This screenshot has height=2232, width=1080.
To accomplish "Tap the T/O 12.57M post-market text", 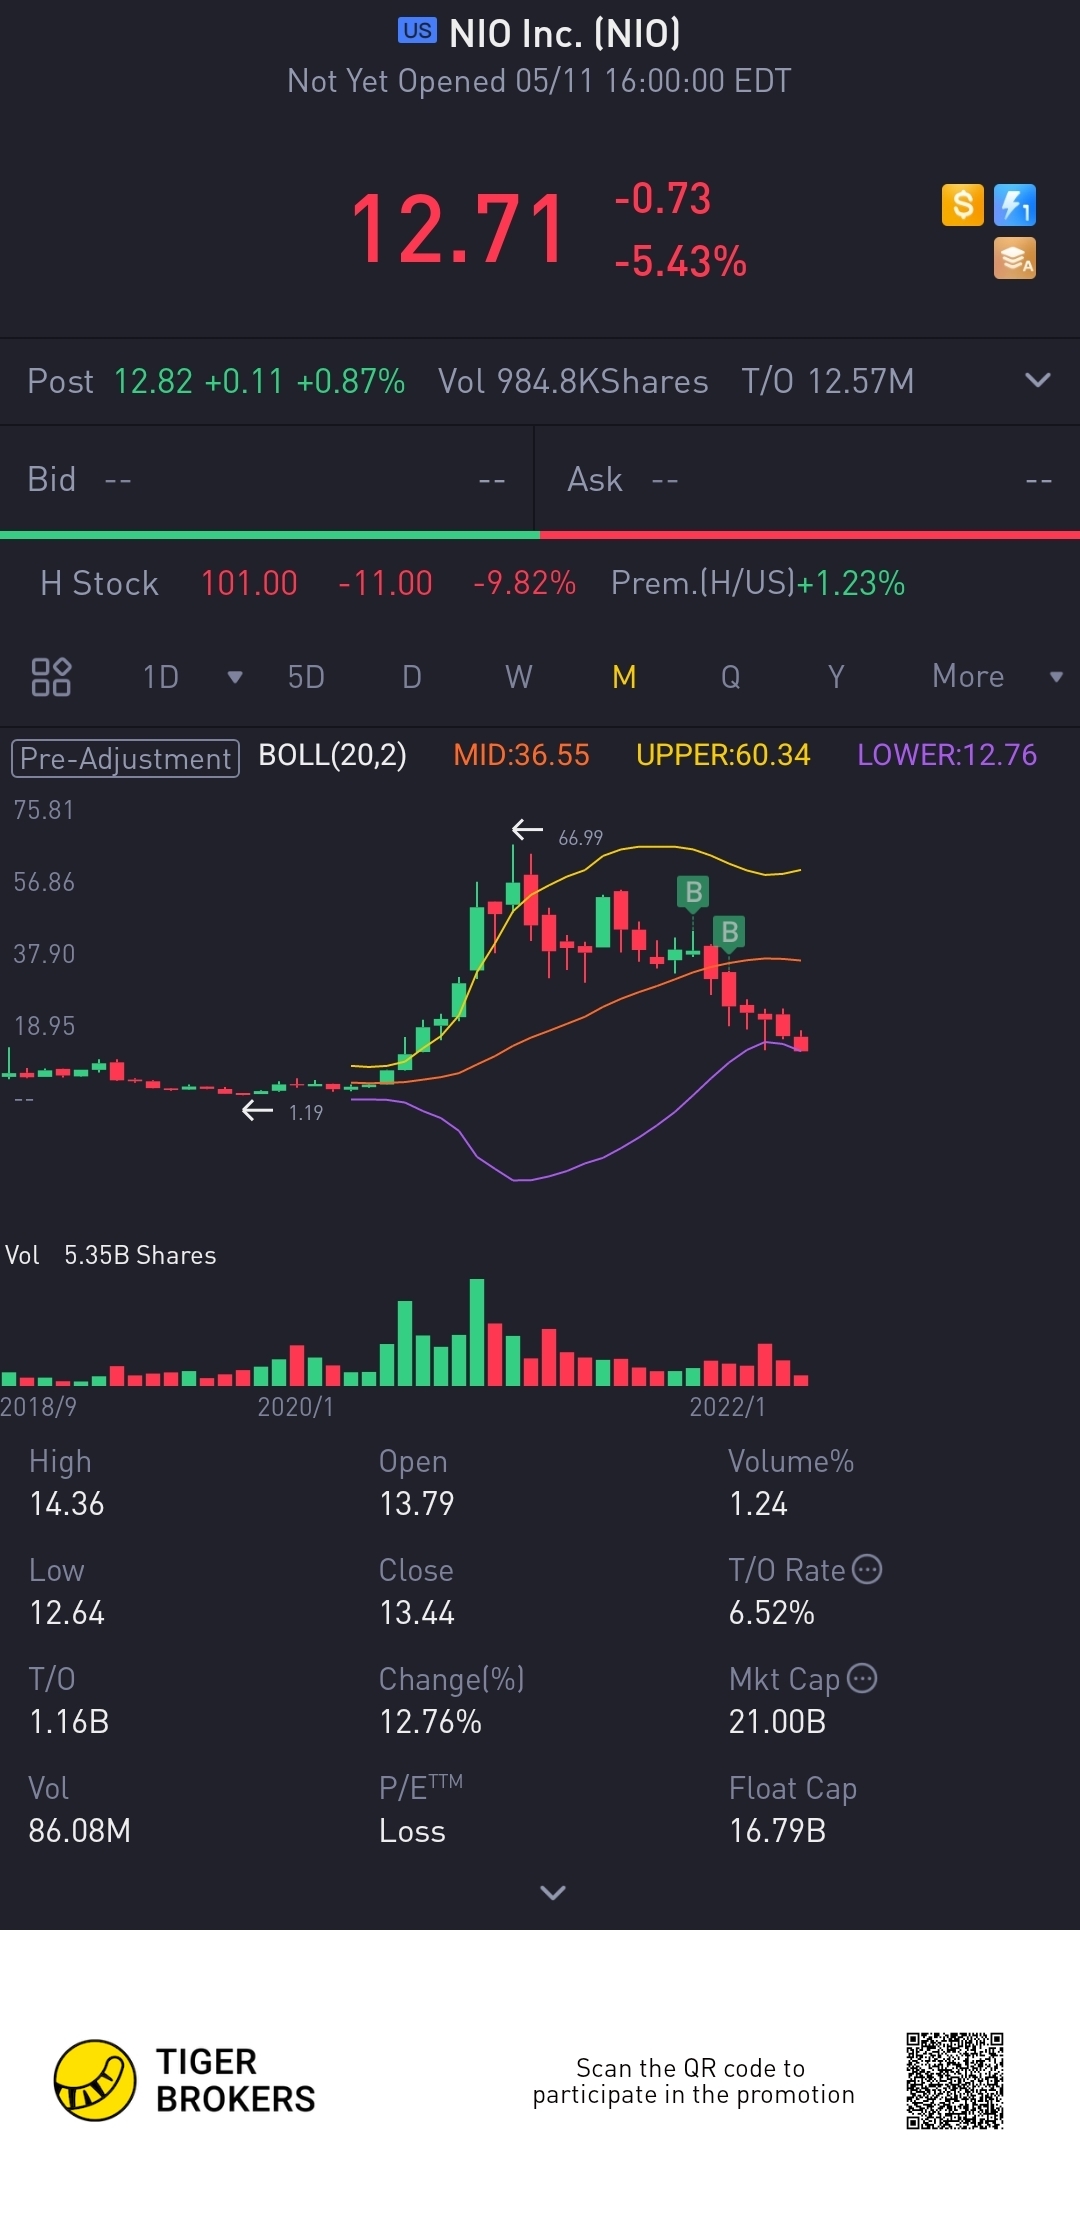I will tap(827, 381).
